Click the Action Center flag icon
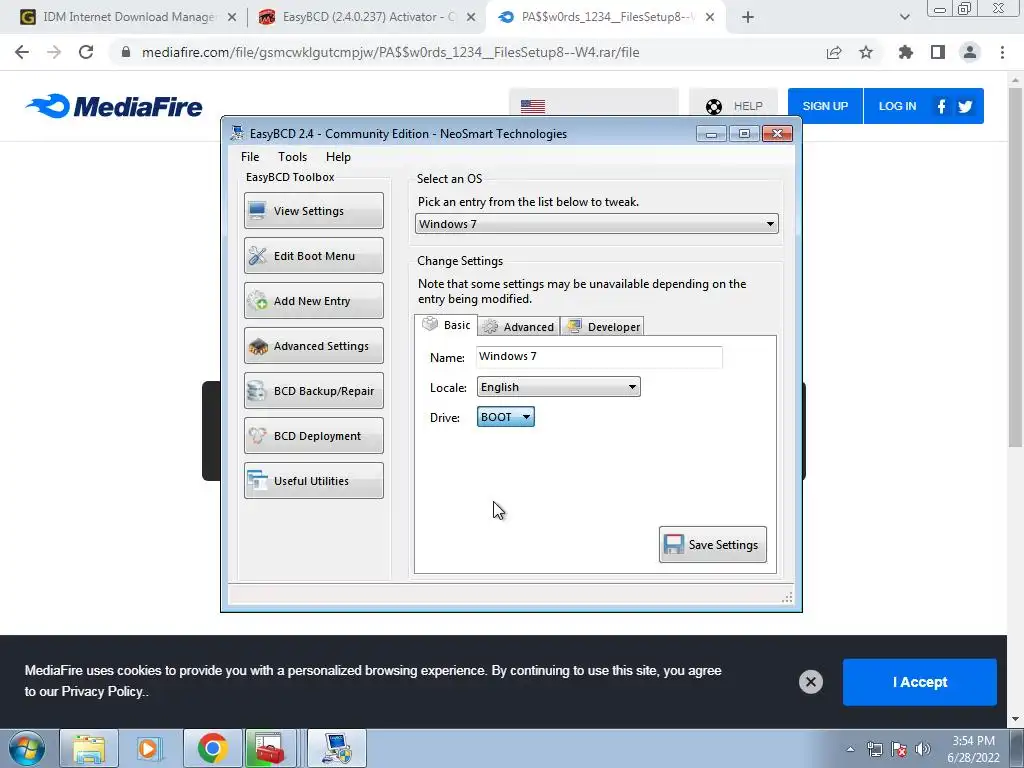 (x=899, y=749)
